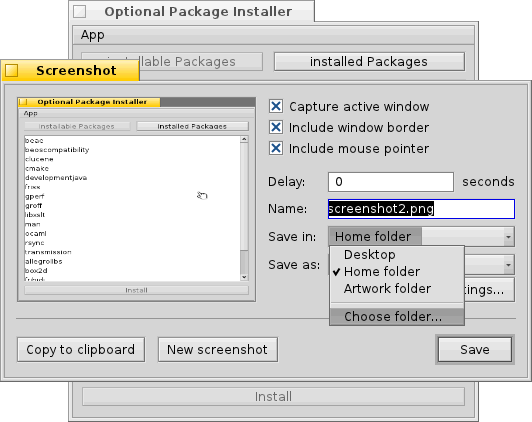
Task: Uncheck Capture active window
Action: point(276,107)
